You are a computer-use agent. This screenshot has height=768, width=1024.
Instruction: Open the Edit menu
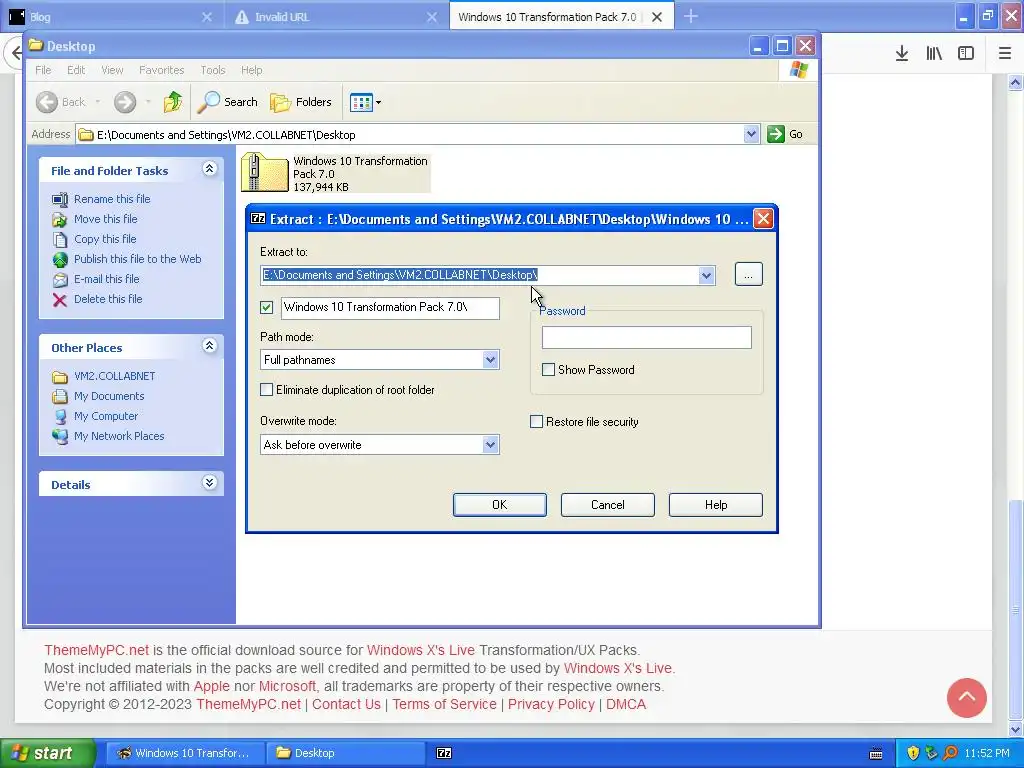76,70
